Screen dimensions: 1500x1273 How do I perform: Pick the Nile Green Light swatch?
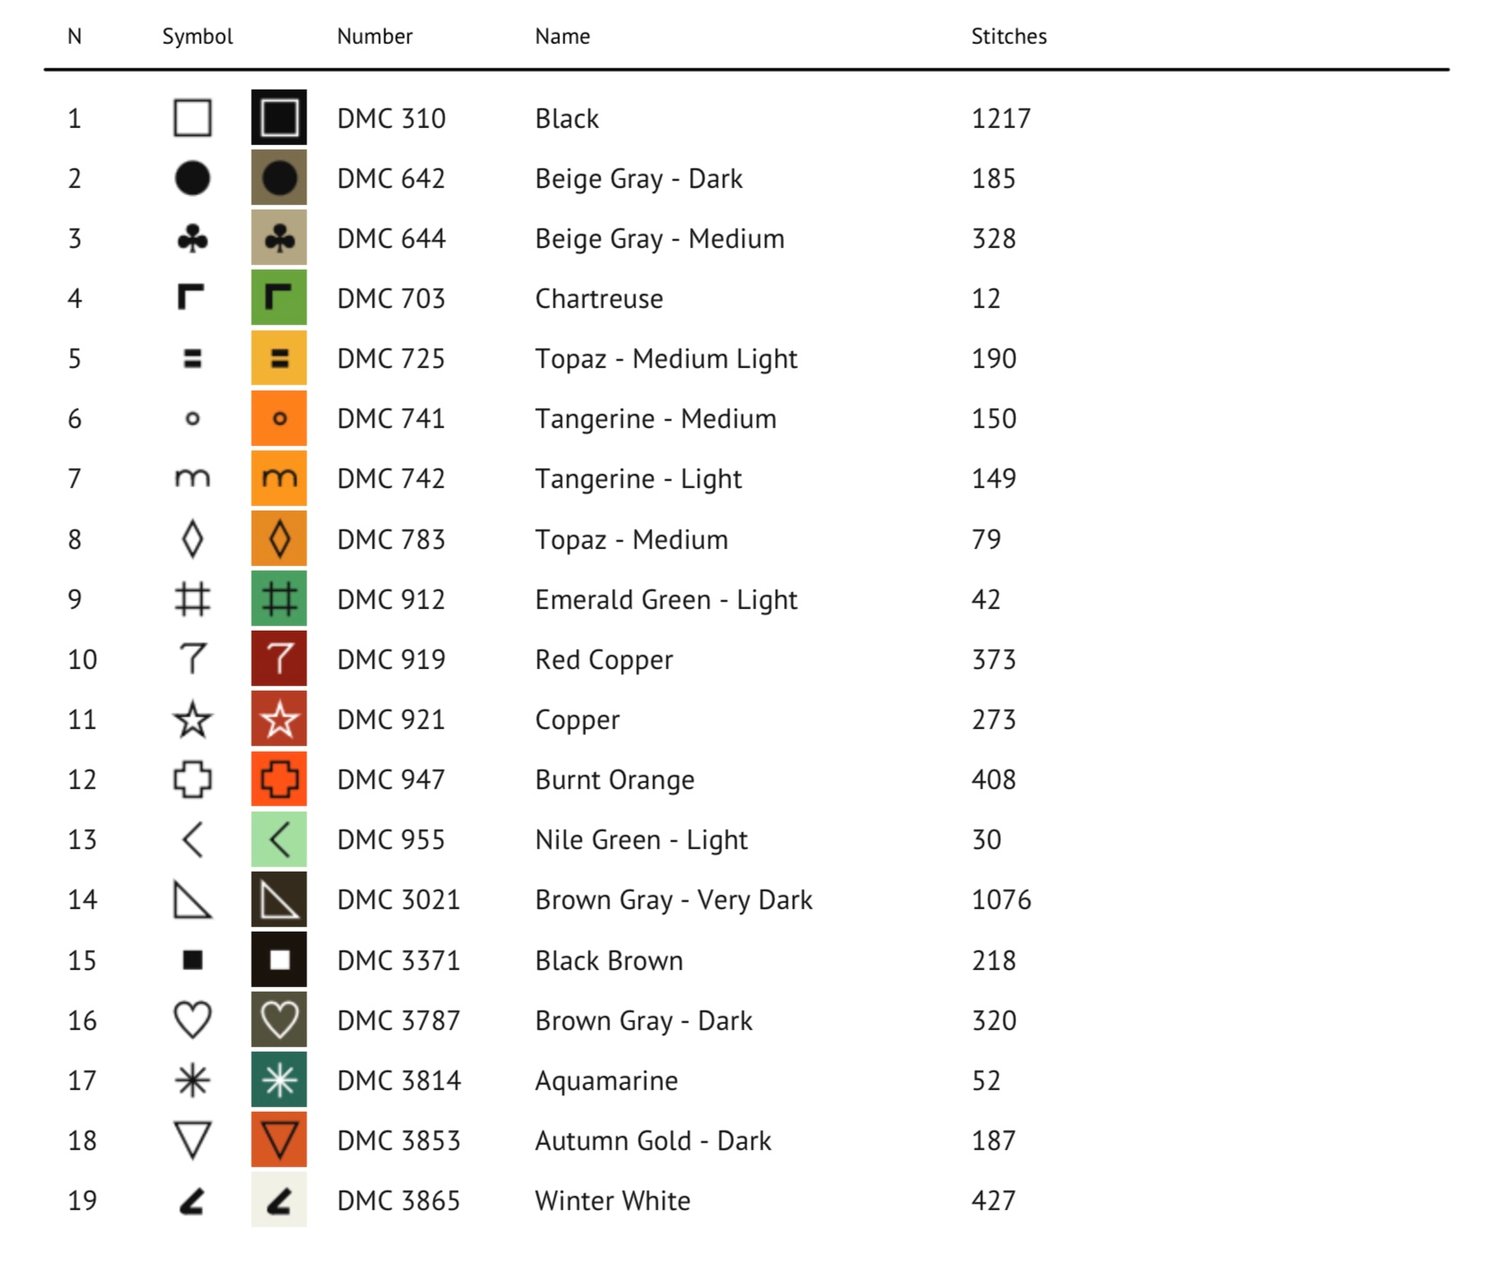(279, 840)
